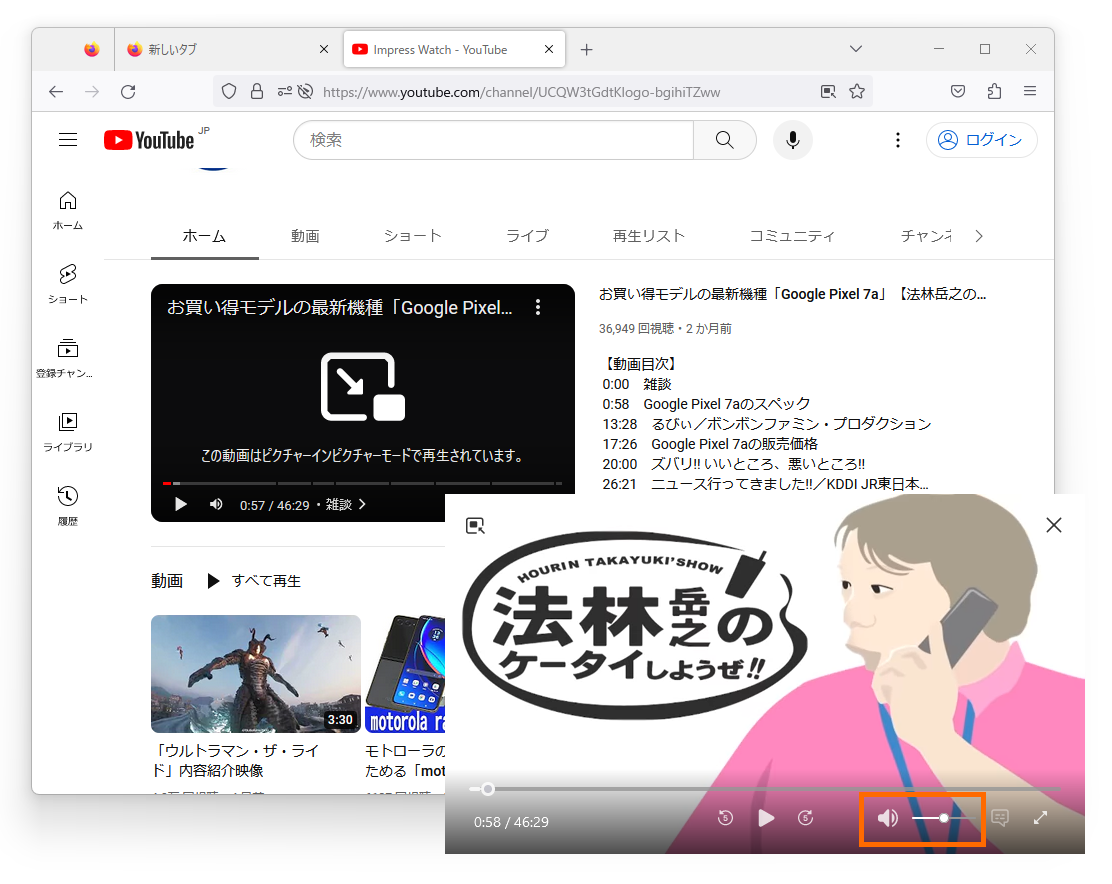Viewport: 1112px width, 884px height.
Task: Toggle the sidebar with the hamburger icon
Action: click(68, 140)
